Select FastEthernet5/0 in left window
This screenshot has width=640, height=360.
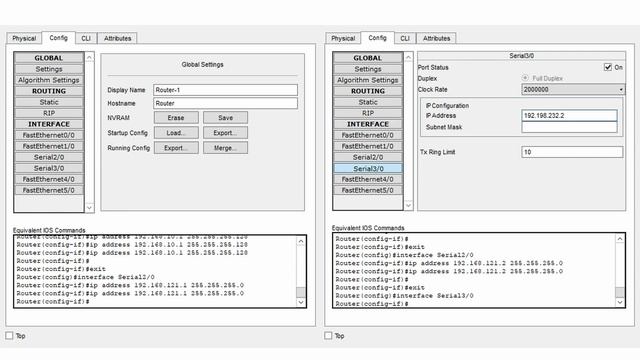click(49, 190)
